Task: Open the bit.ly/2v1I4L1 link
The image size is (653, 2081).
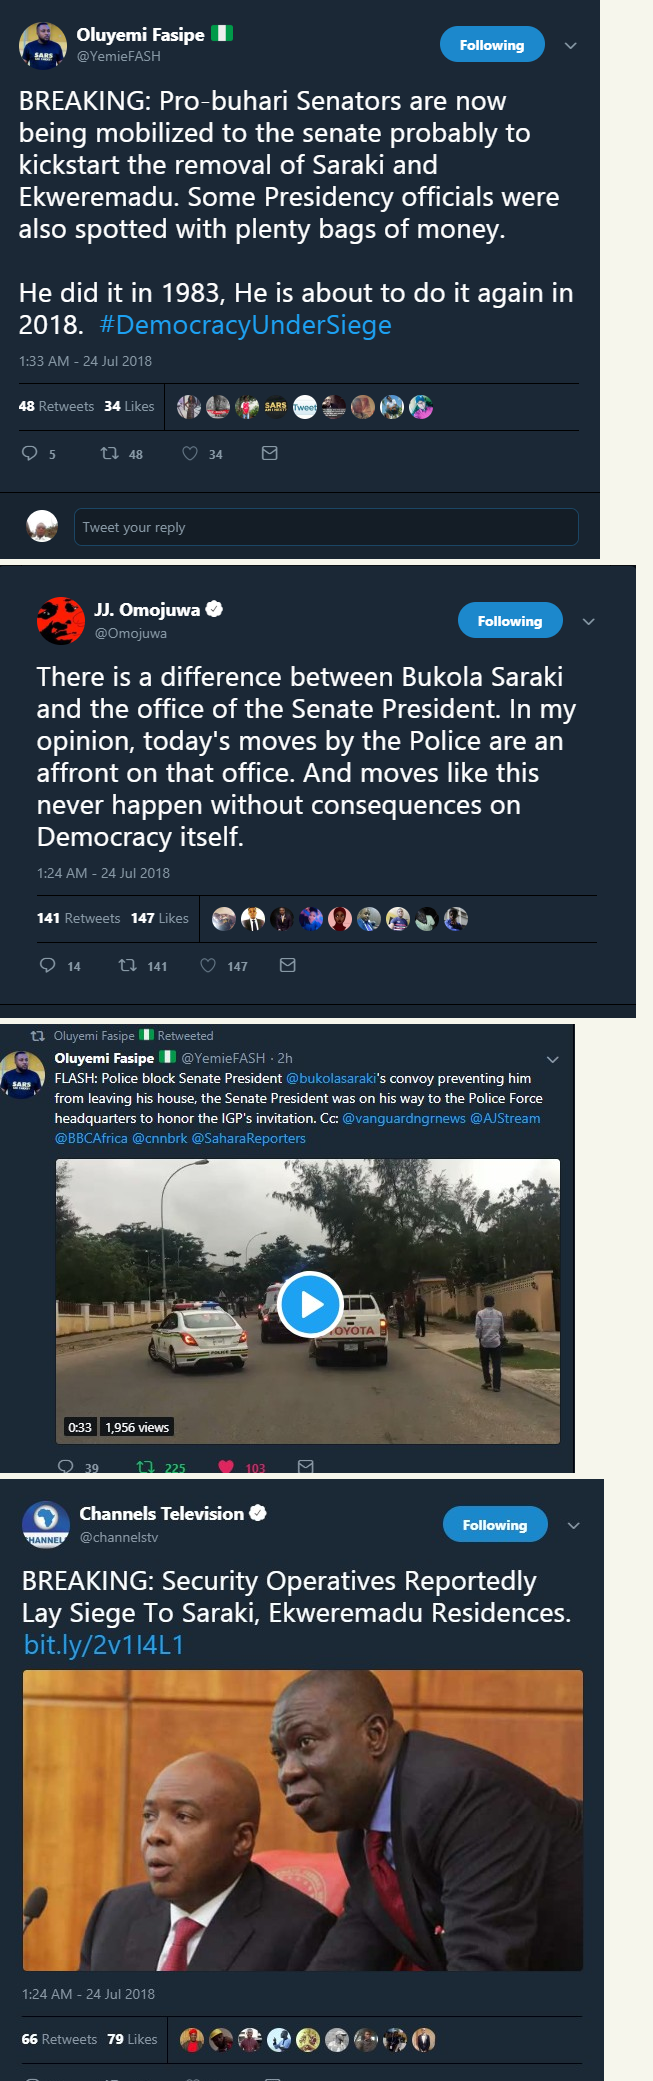Action: (x=104, y=1645)
